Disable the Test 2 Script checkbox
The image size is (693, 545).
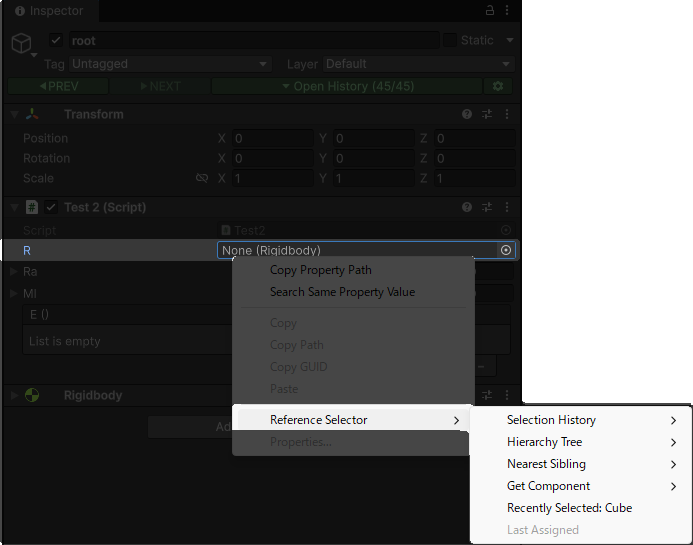point(51,208)
